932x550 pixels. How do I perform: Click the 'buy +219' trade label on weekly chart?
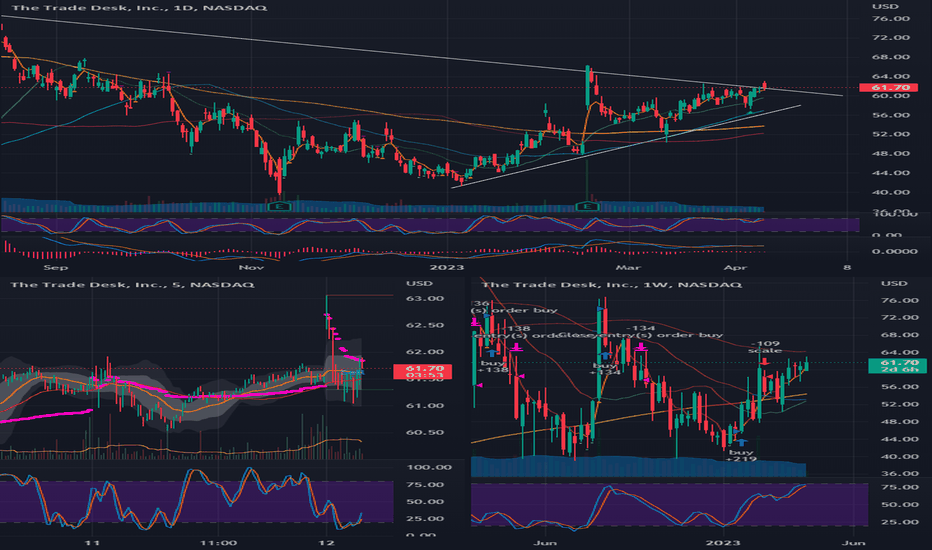coord(741,455)
